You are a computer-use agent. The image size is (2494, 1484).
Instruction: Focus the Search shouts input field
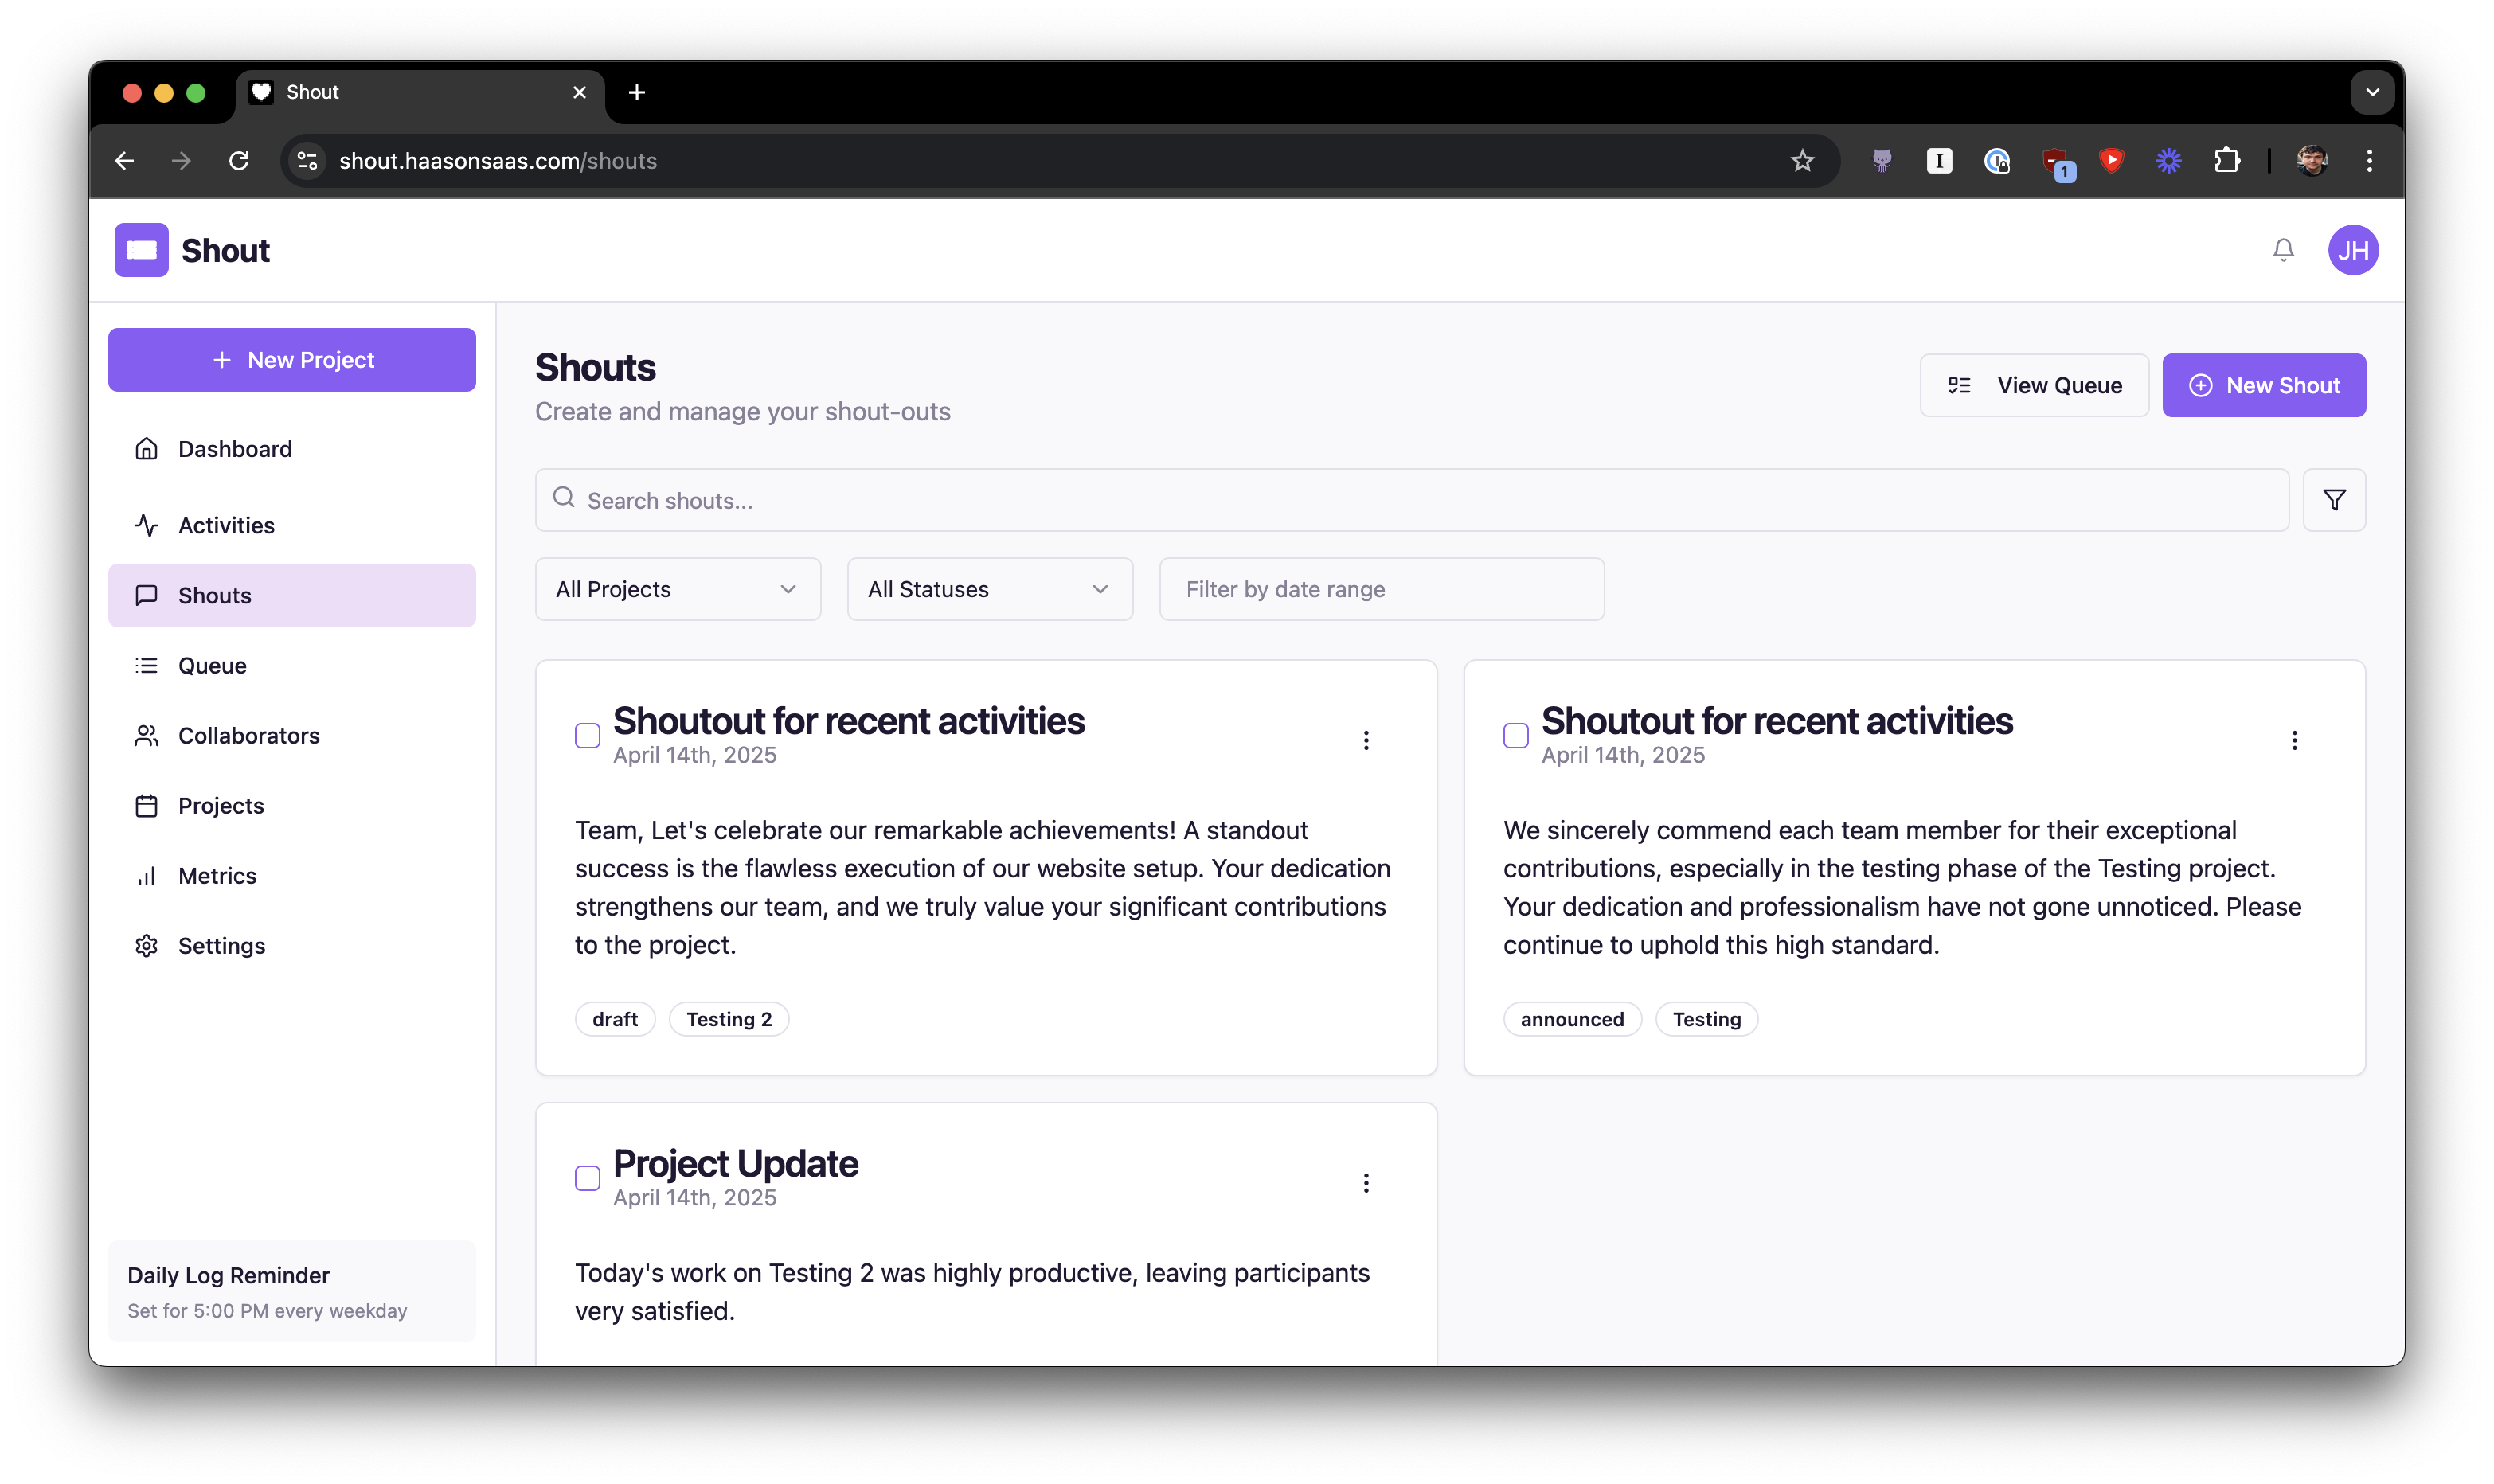pos(1410,500)
